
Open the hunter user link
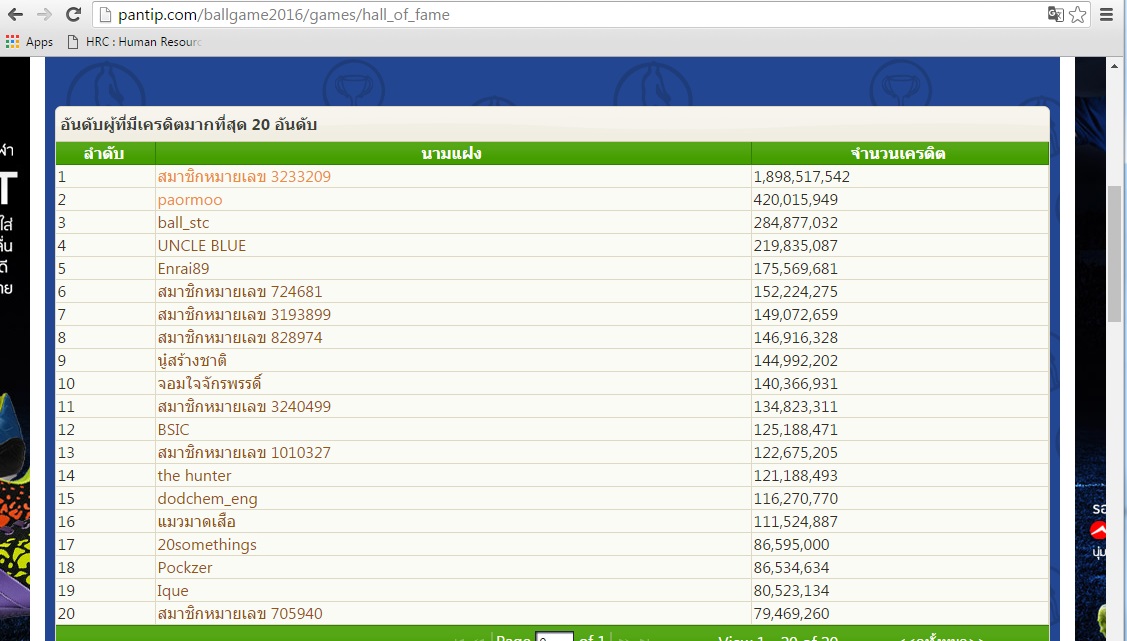[x=194, y=476]
